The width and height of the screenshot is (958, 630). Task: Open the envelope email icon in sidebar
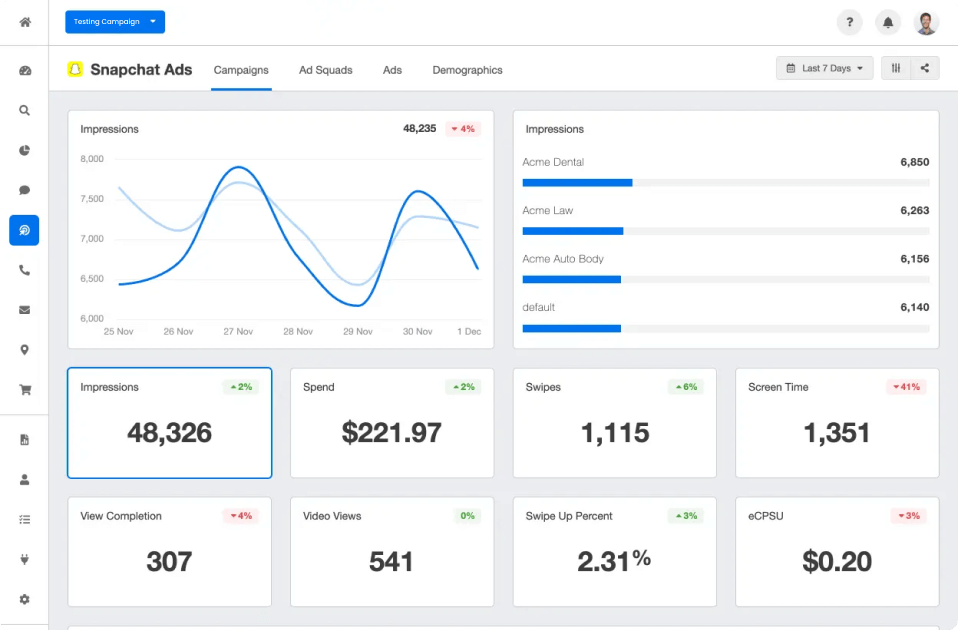(x=24, y=310)
